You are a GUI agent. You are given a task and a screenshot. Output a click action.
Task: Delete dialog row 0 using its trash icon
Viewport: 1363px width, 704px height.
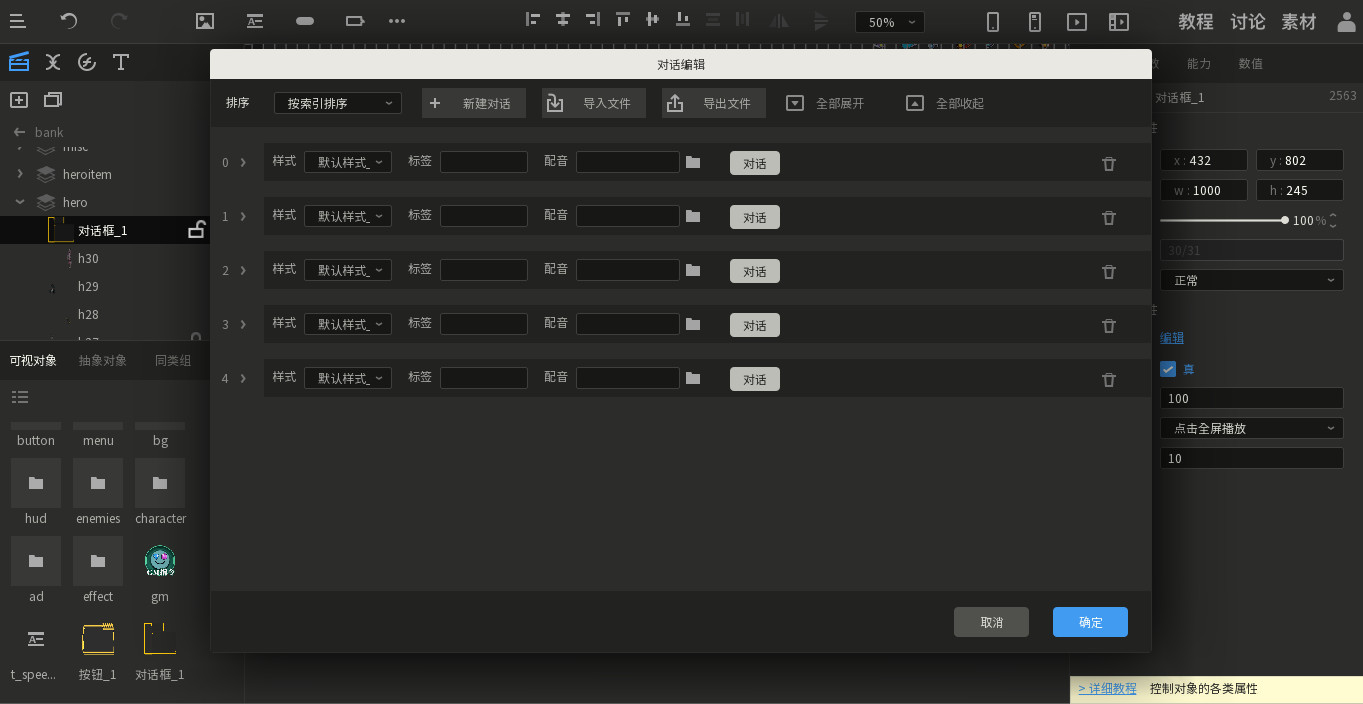(1108, 163)
